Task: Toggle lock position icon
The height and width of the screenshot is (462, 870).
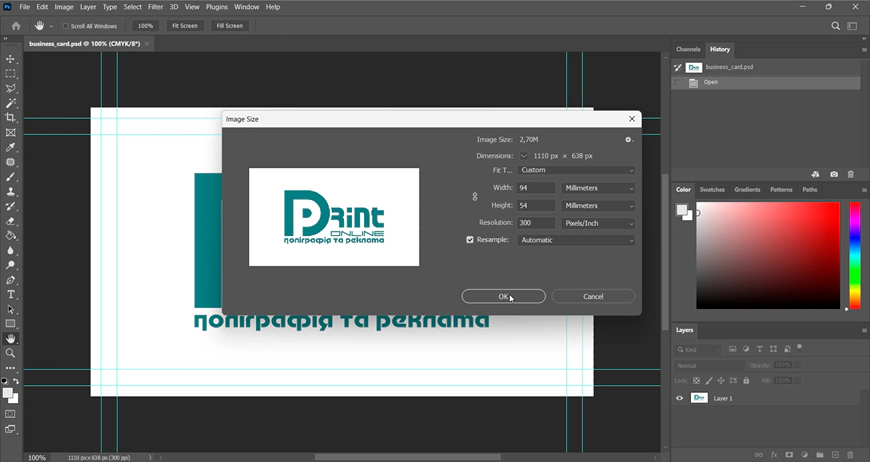Action: pyautogui.click(x=721, y=380)
